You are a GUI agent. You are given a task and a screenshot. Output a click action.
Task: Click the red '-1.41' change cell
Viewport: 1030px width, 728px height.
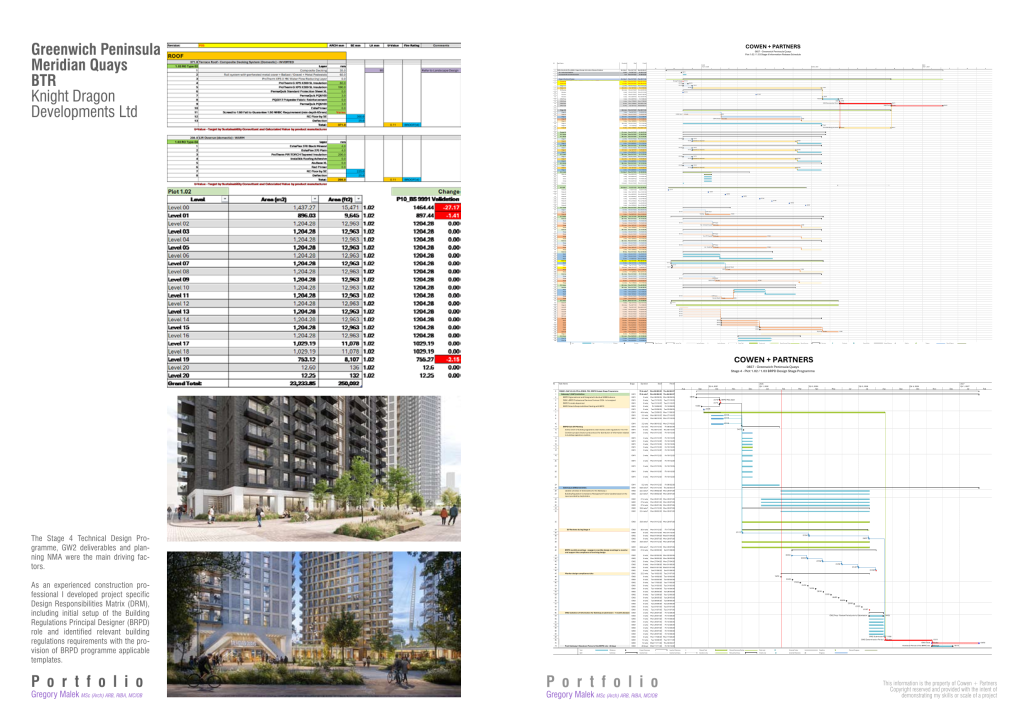tap(448, 216)
